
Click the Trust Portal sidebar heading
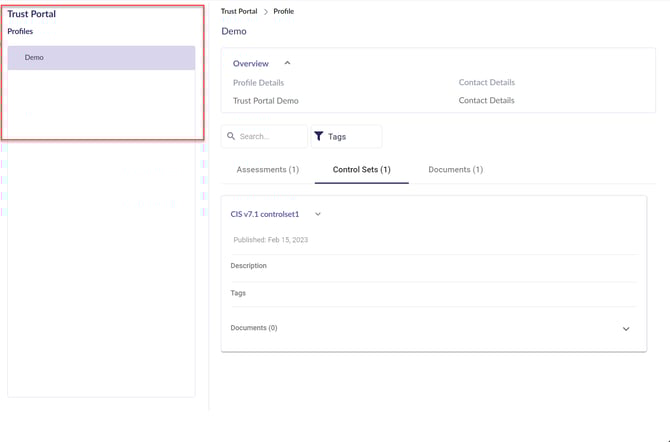32,14
